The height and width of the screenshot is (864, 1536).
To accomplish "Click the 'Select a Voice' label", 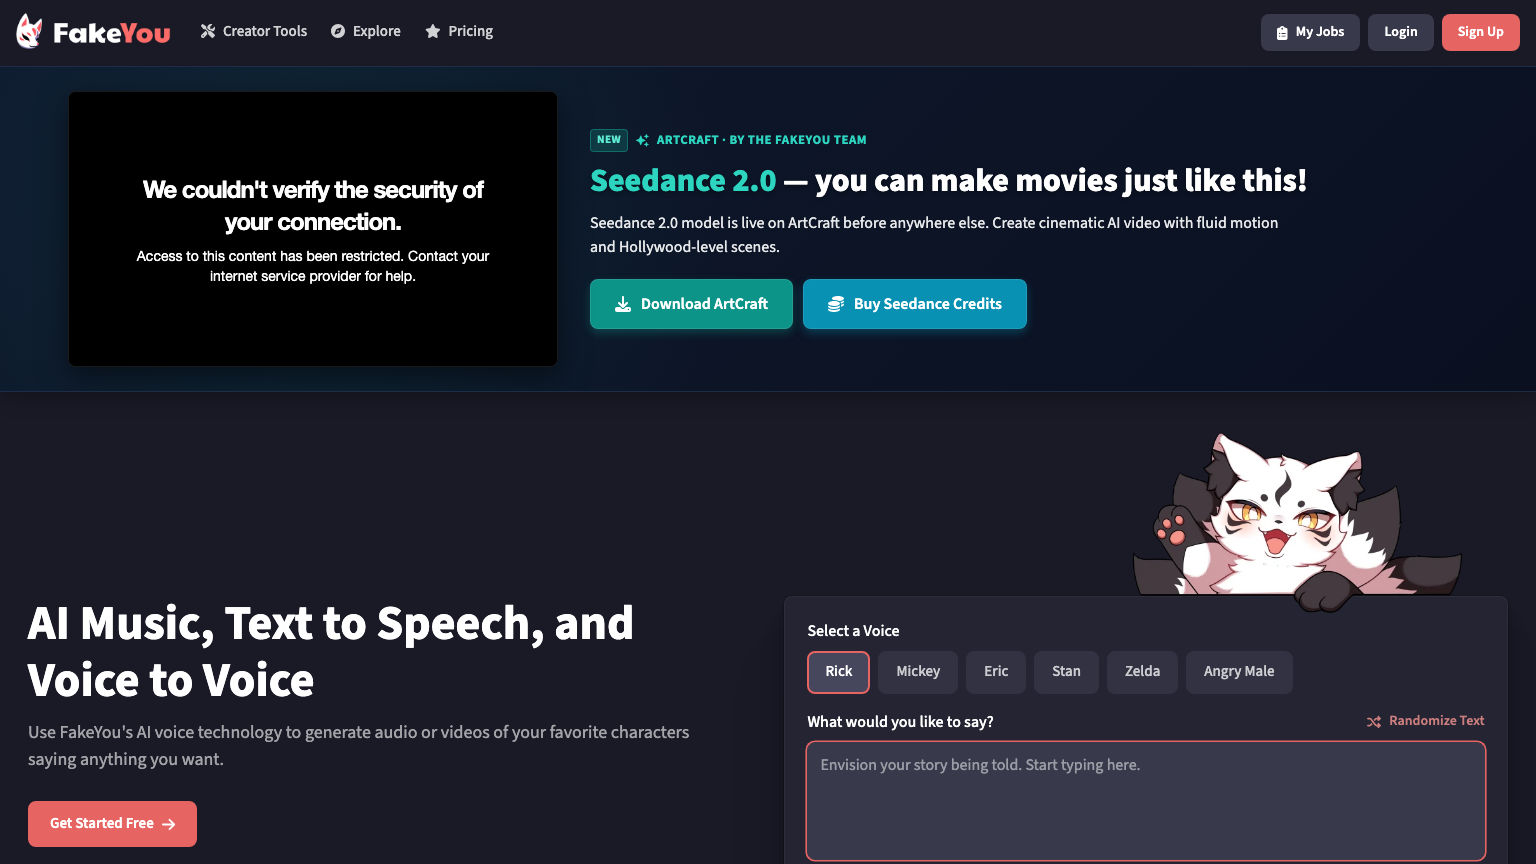I will point(853,631).
